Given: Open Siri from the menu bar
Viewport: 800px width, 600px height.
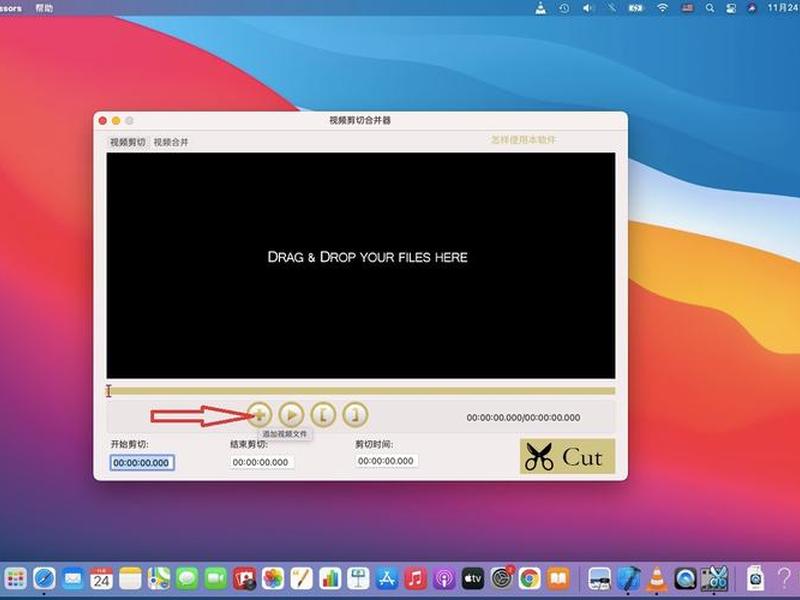Looking at the screenshot, I should point(752,8).
